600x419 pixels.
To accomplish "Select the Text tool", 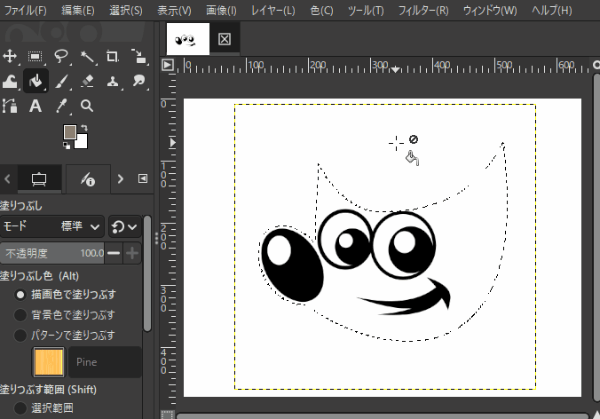I will coord(36,106).
